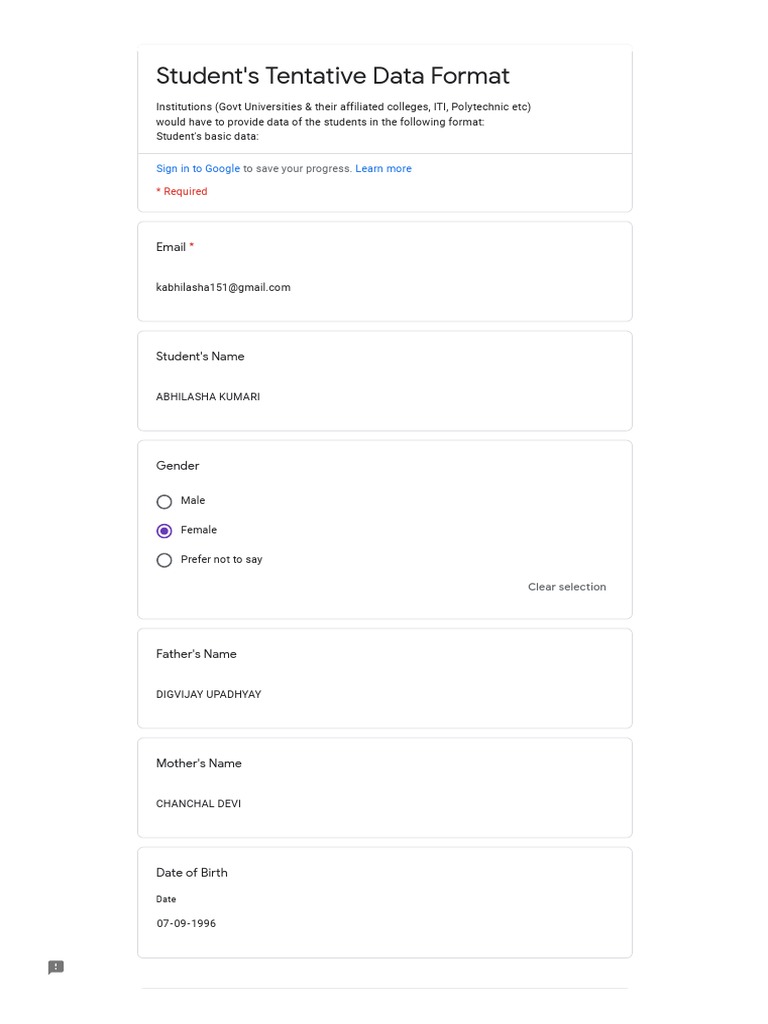Open the Learn more link
768x1024 pixels.
tap(383, 168)
